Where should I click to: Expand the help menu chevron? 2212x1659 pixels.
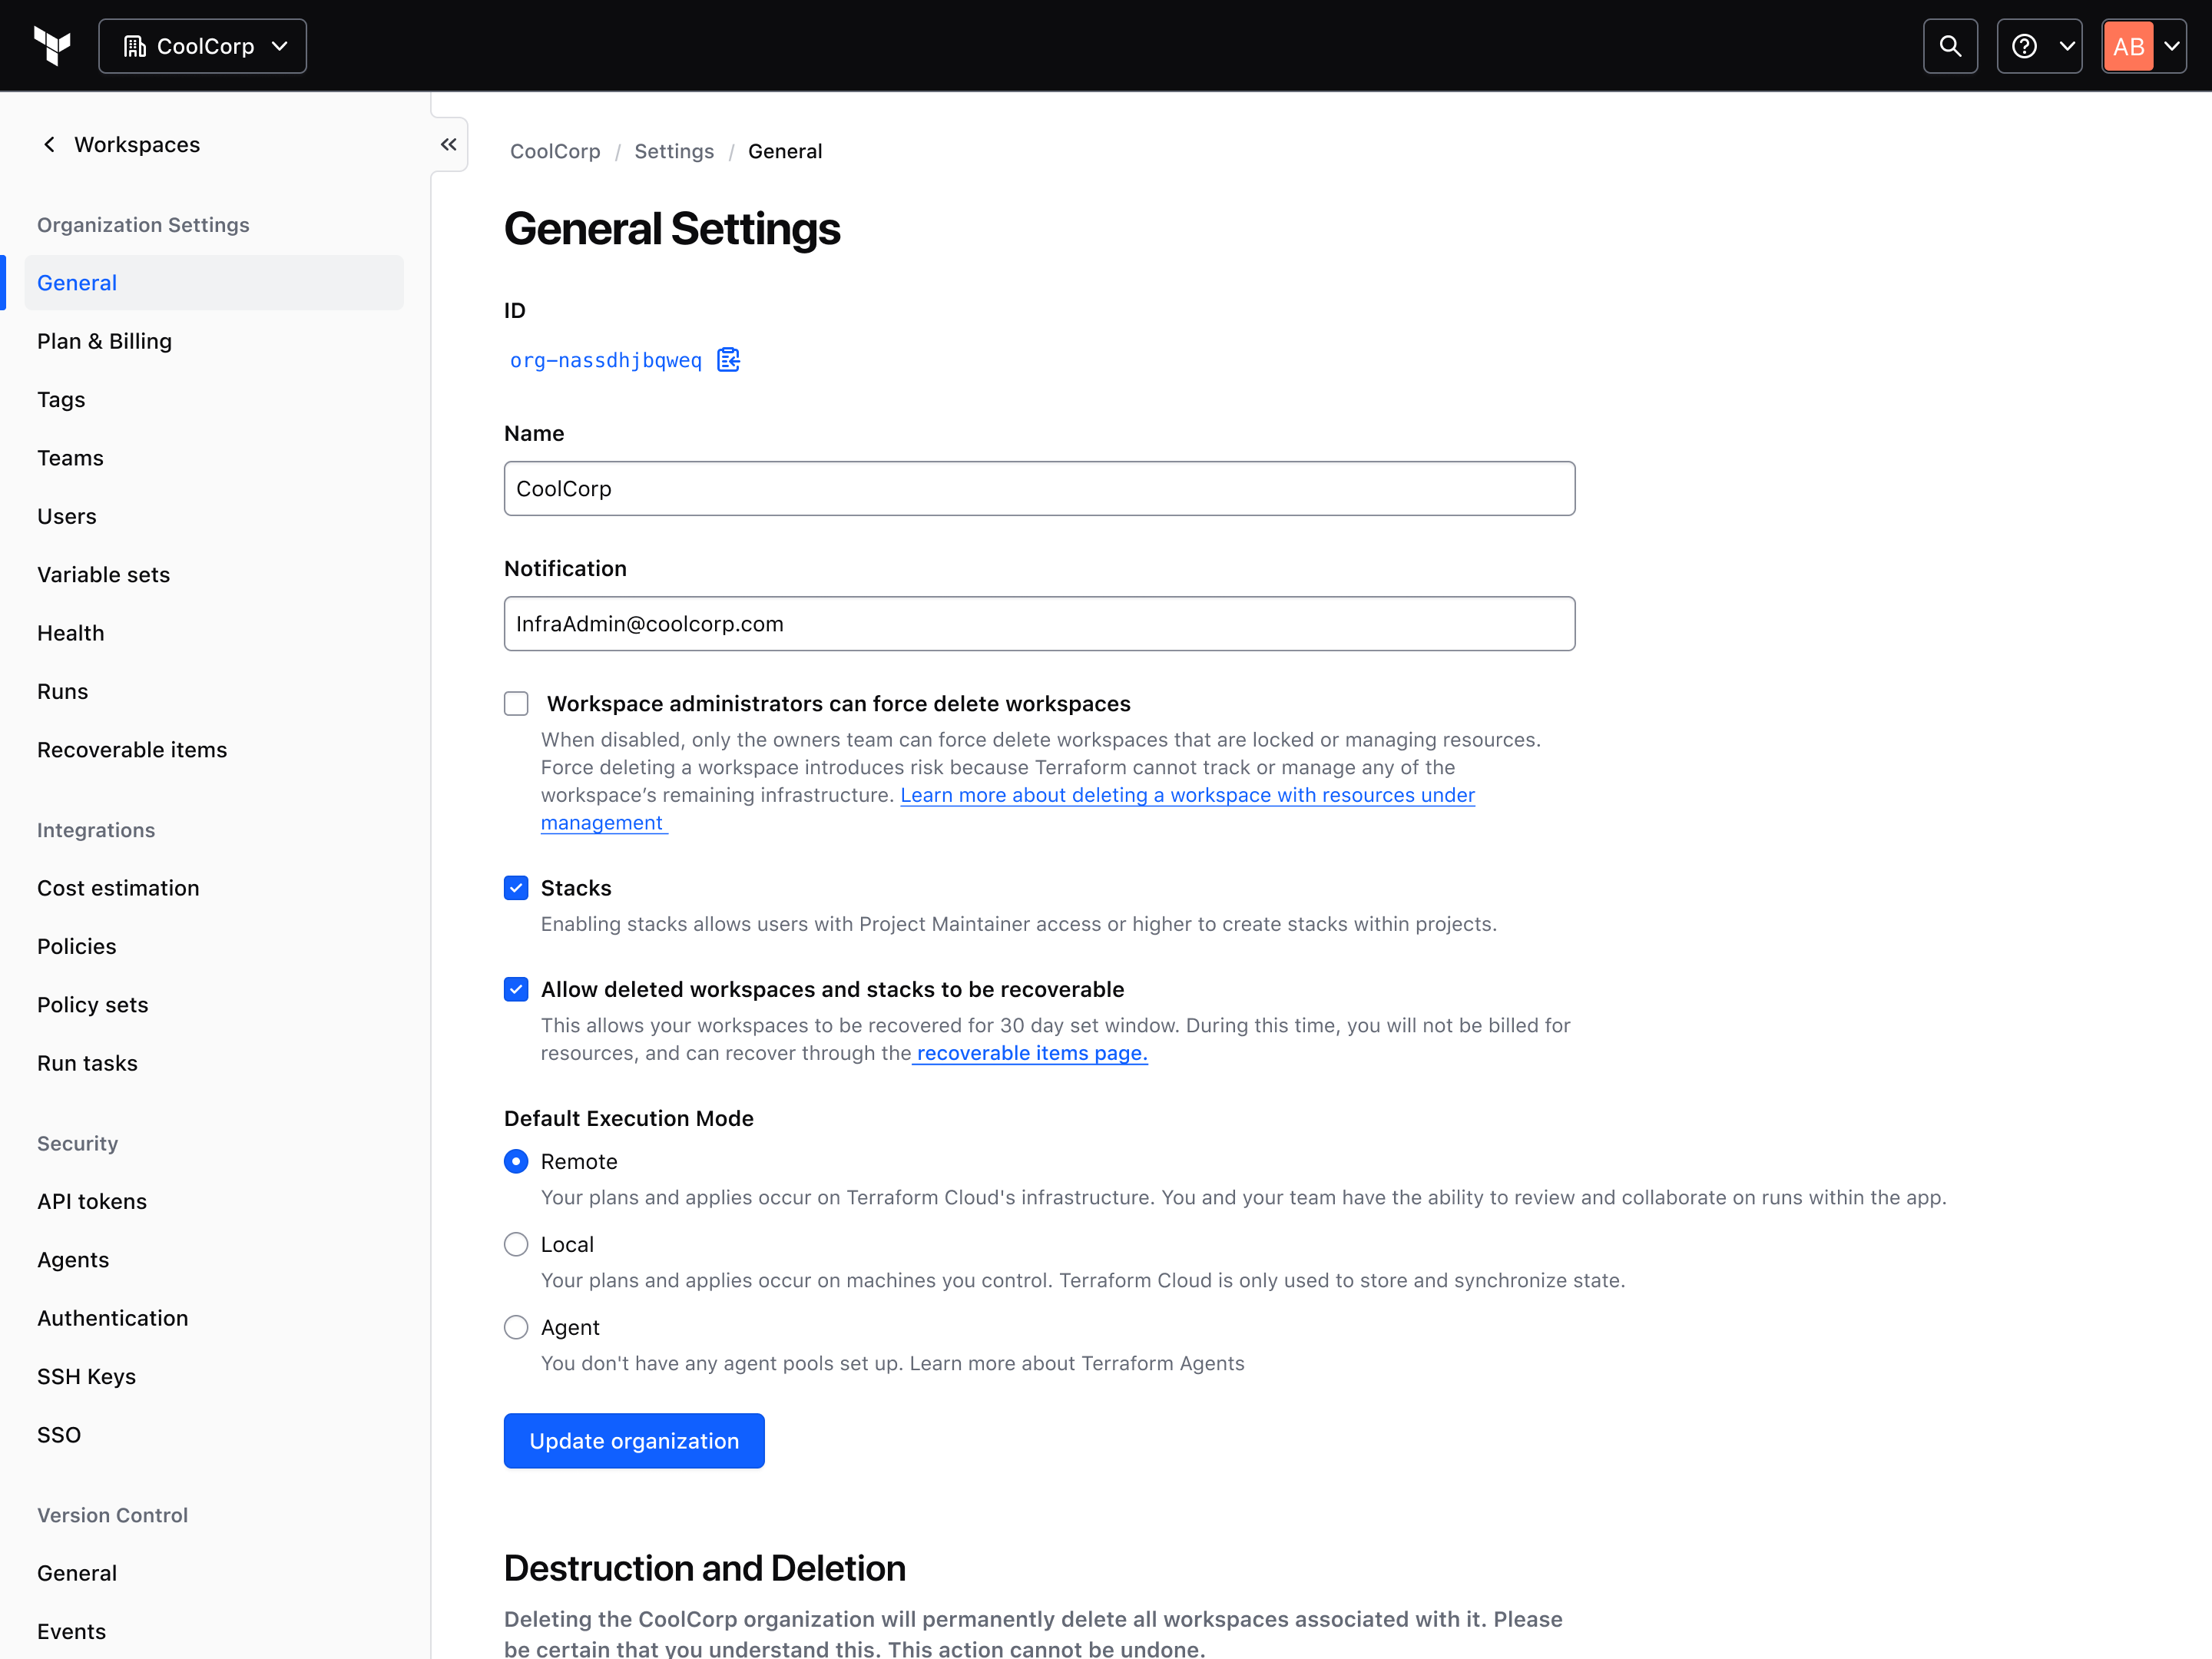pyautogui.click(x=2067, y=46)
